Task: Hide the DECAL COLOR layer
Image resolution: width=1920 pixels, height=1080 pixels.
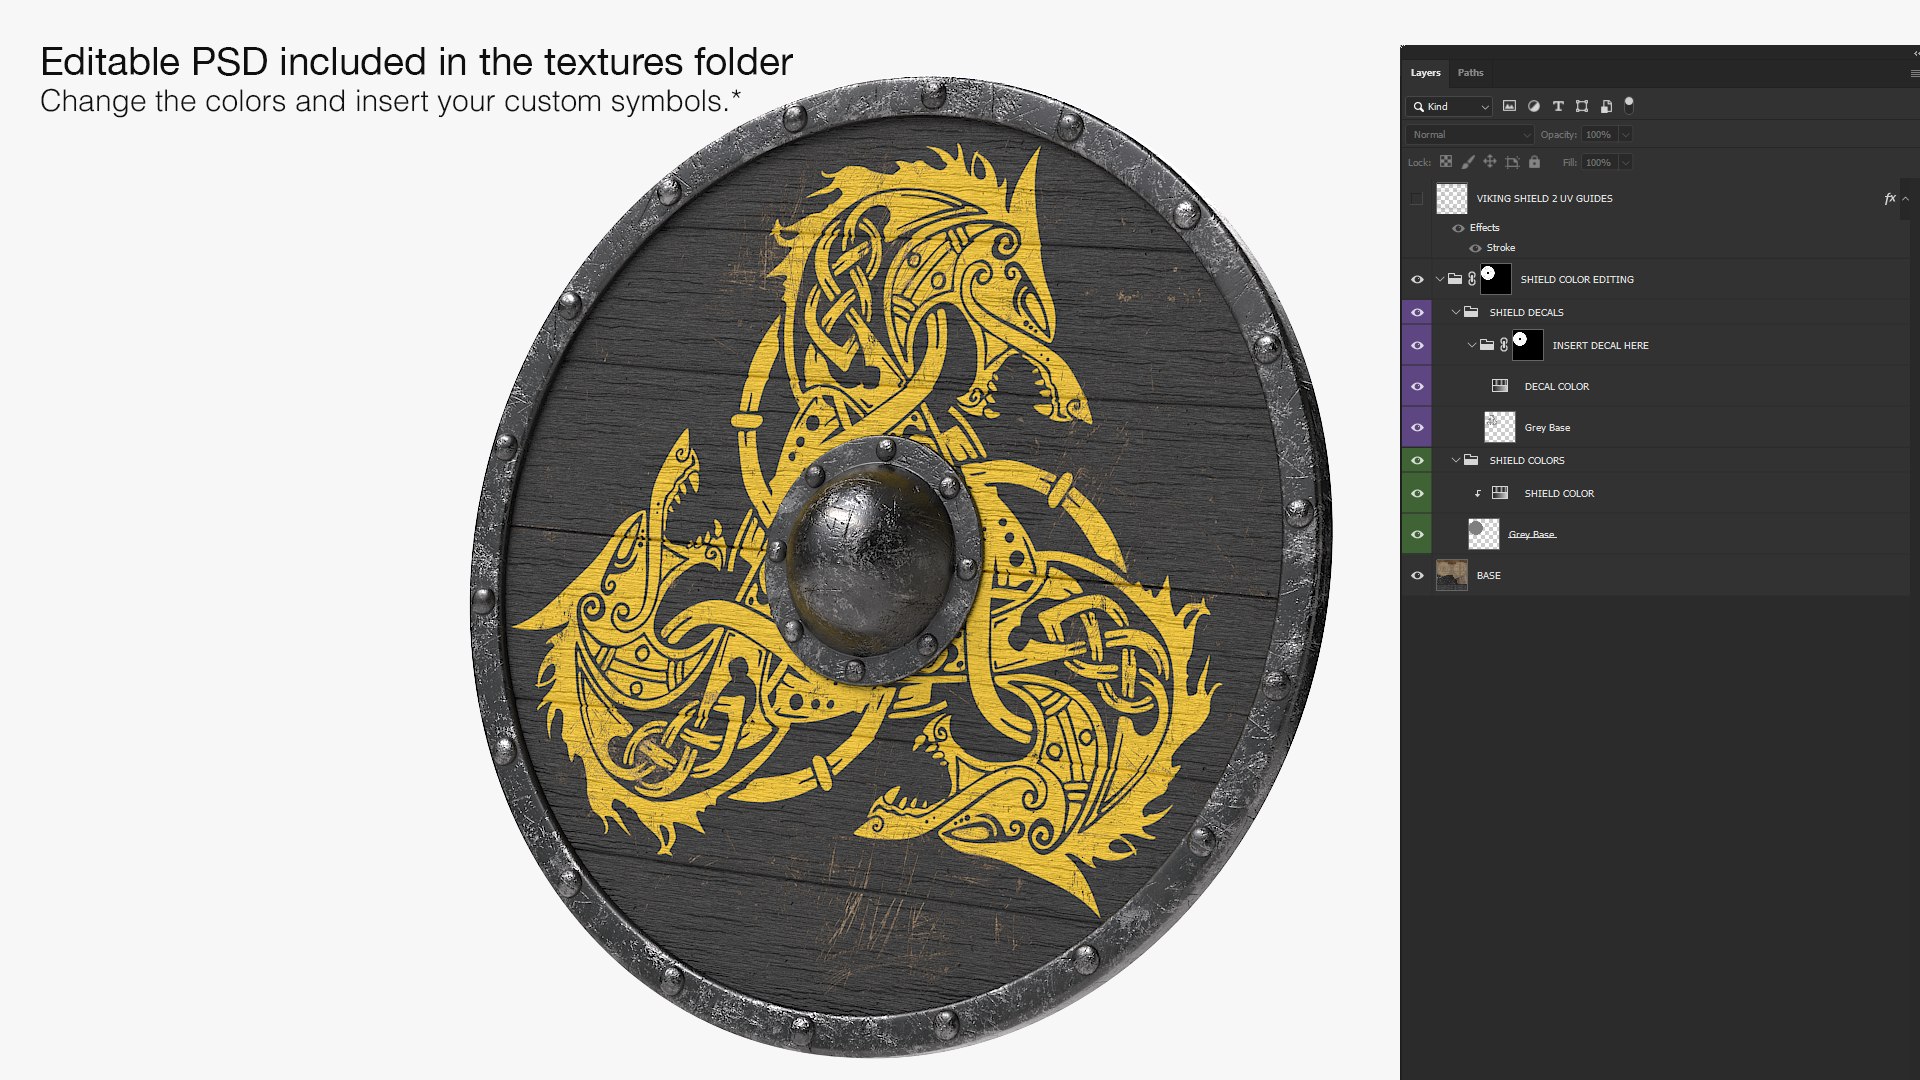Action: click(1417, 386)
